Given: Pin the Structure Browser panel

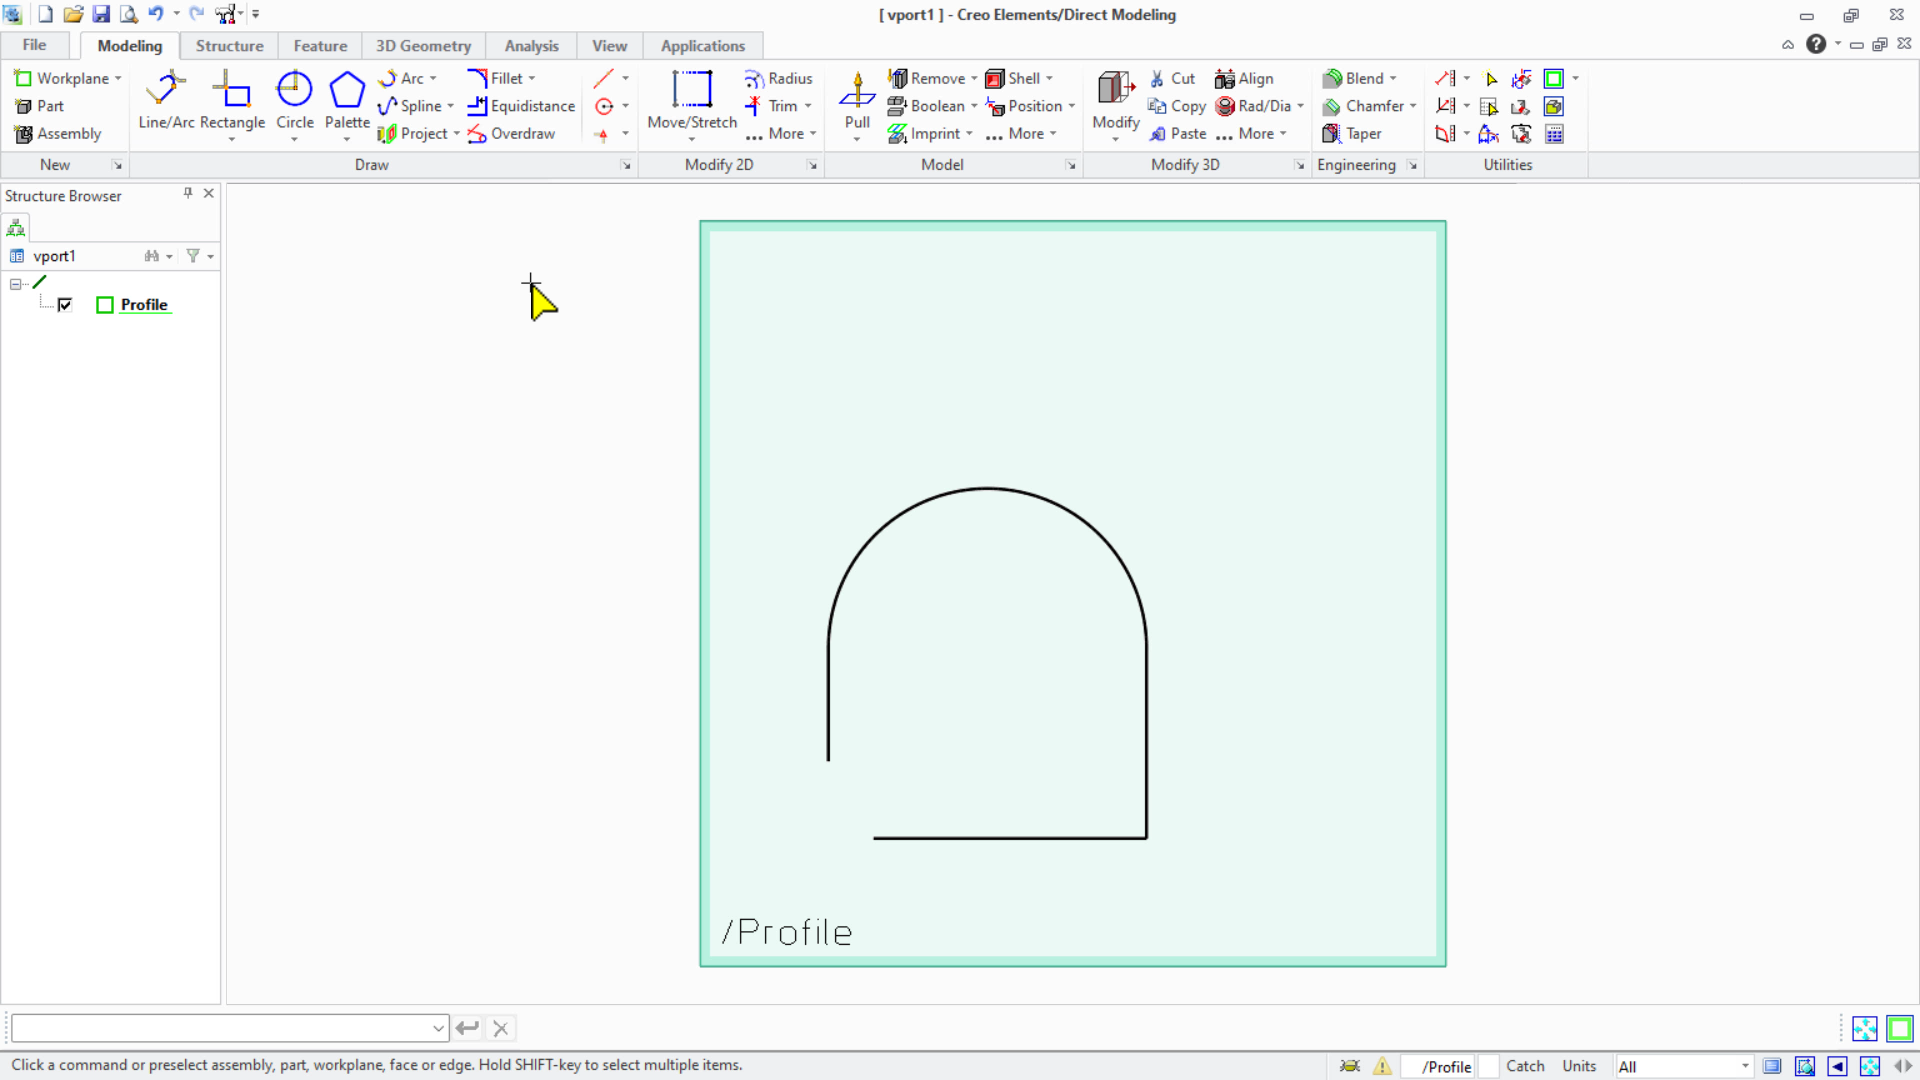Looking at the screenshot, I should (x=188, y=193).
